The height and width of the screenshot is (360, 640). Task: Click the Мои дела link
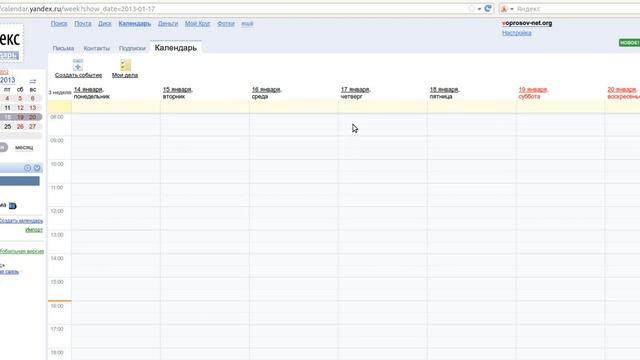(x=125, y=75)
